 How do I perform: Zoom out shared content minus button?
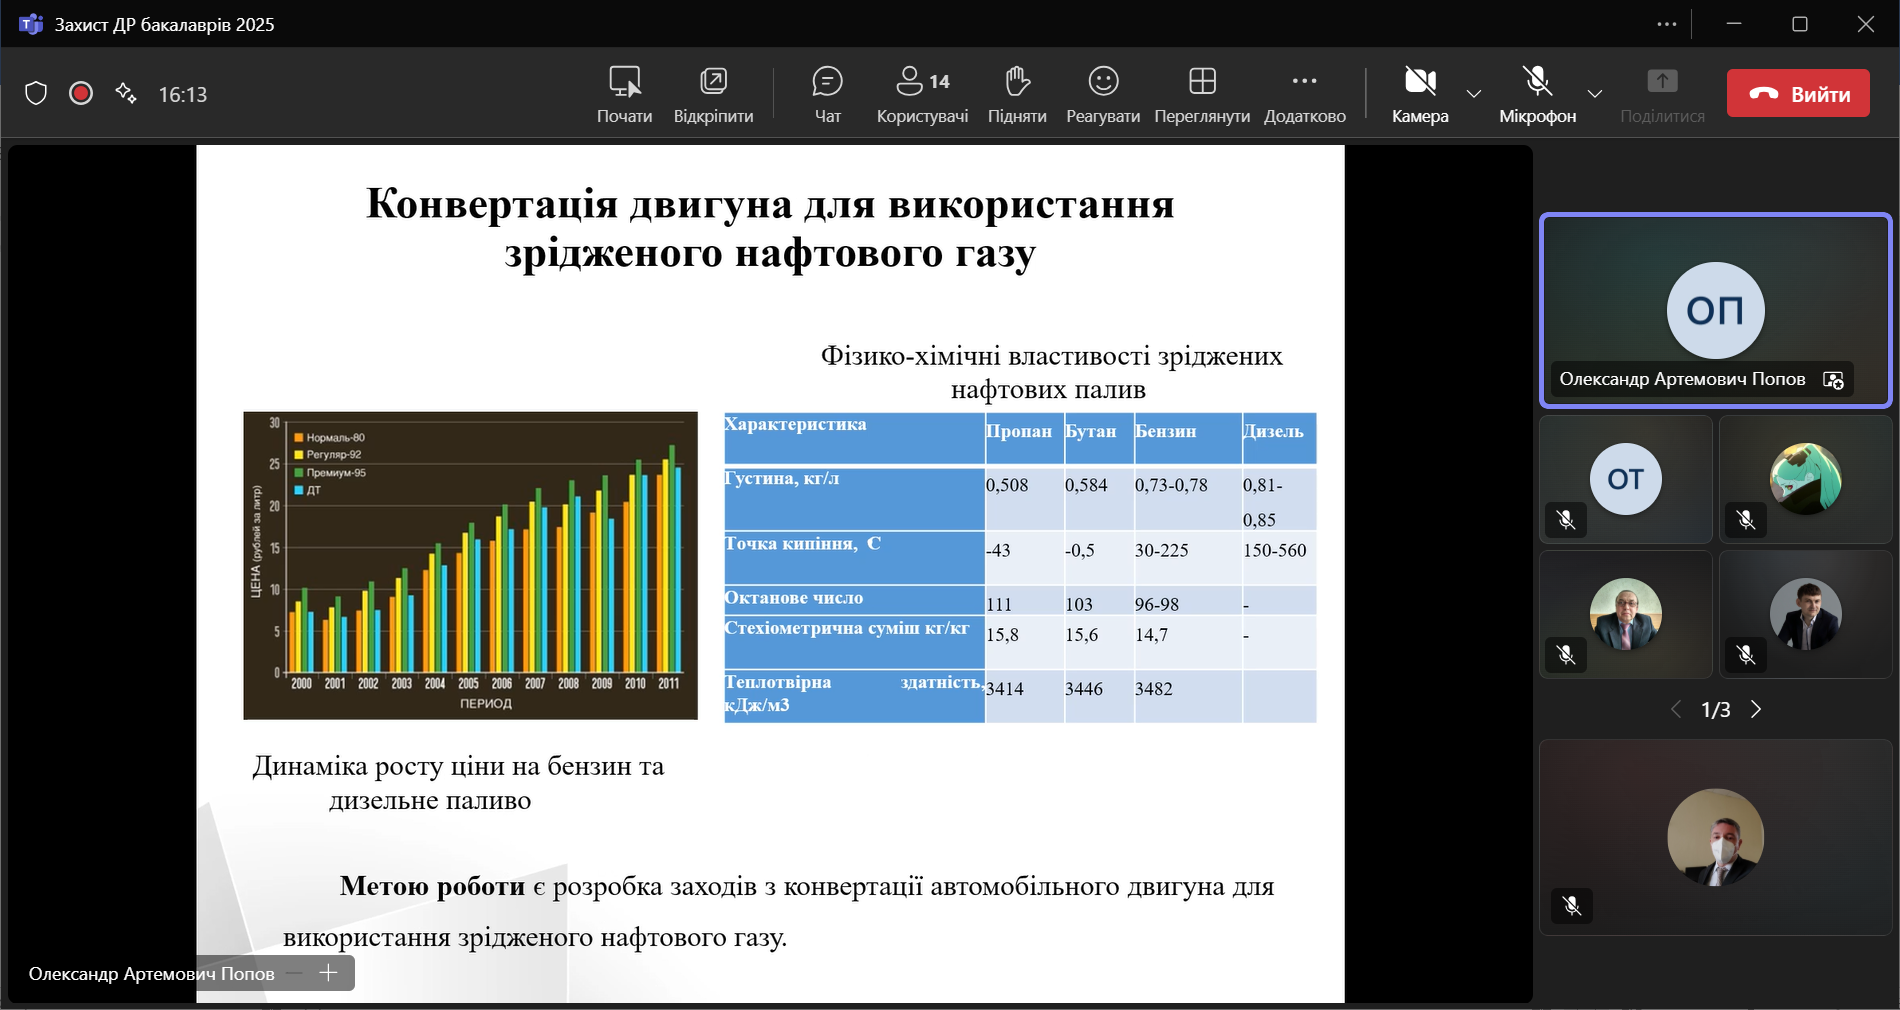pyautogui.click(x=294, y=973)
